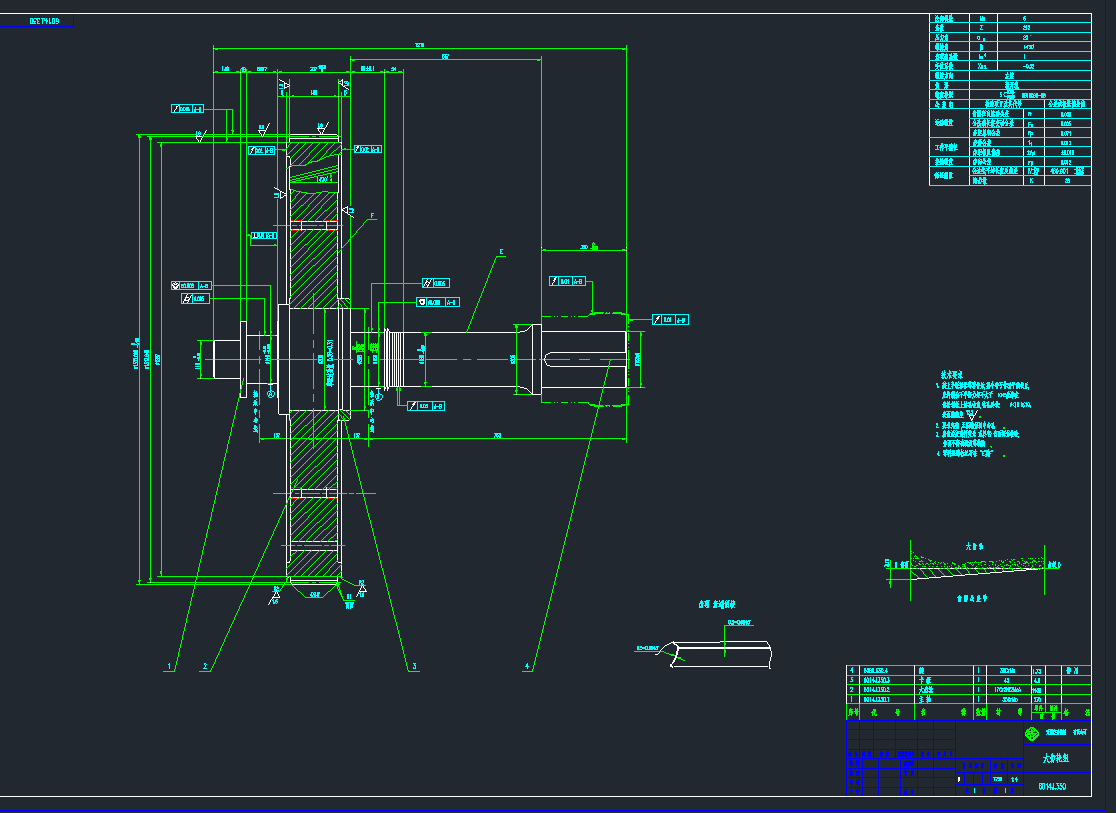Click the green company logo in title block
Viewport: 1116px width, 813px height.
pyautogui.click(x=1031, y=733)
